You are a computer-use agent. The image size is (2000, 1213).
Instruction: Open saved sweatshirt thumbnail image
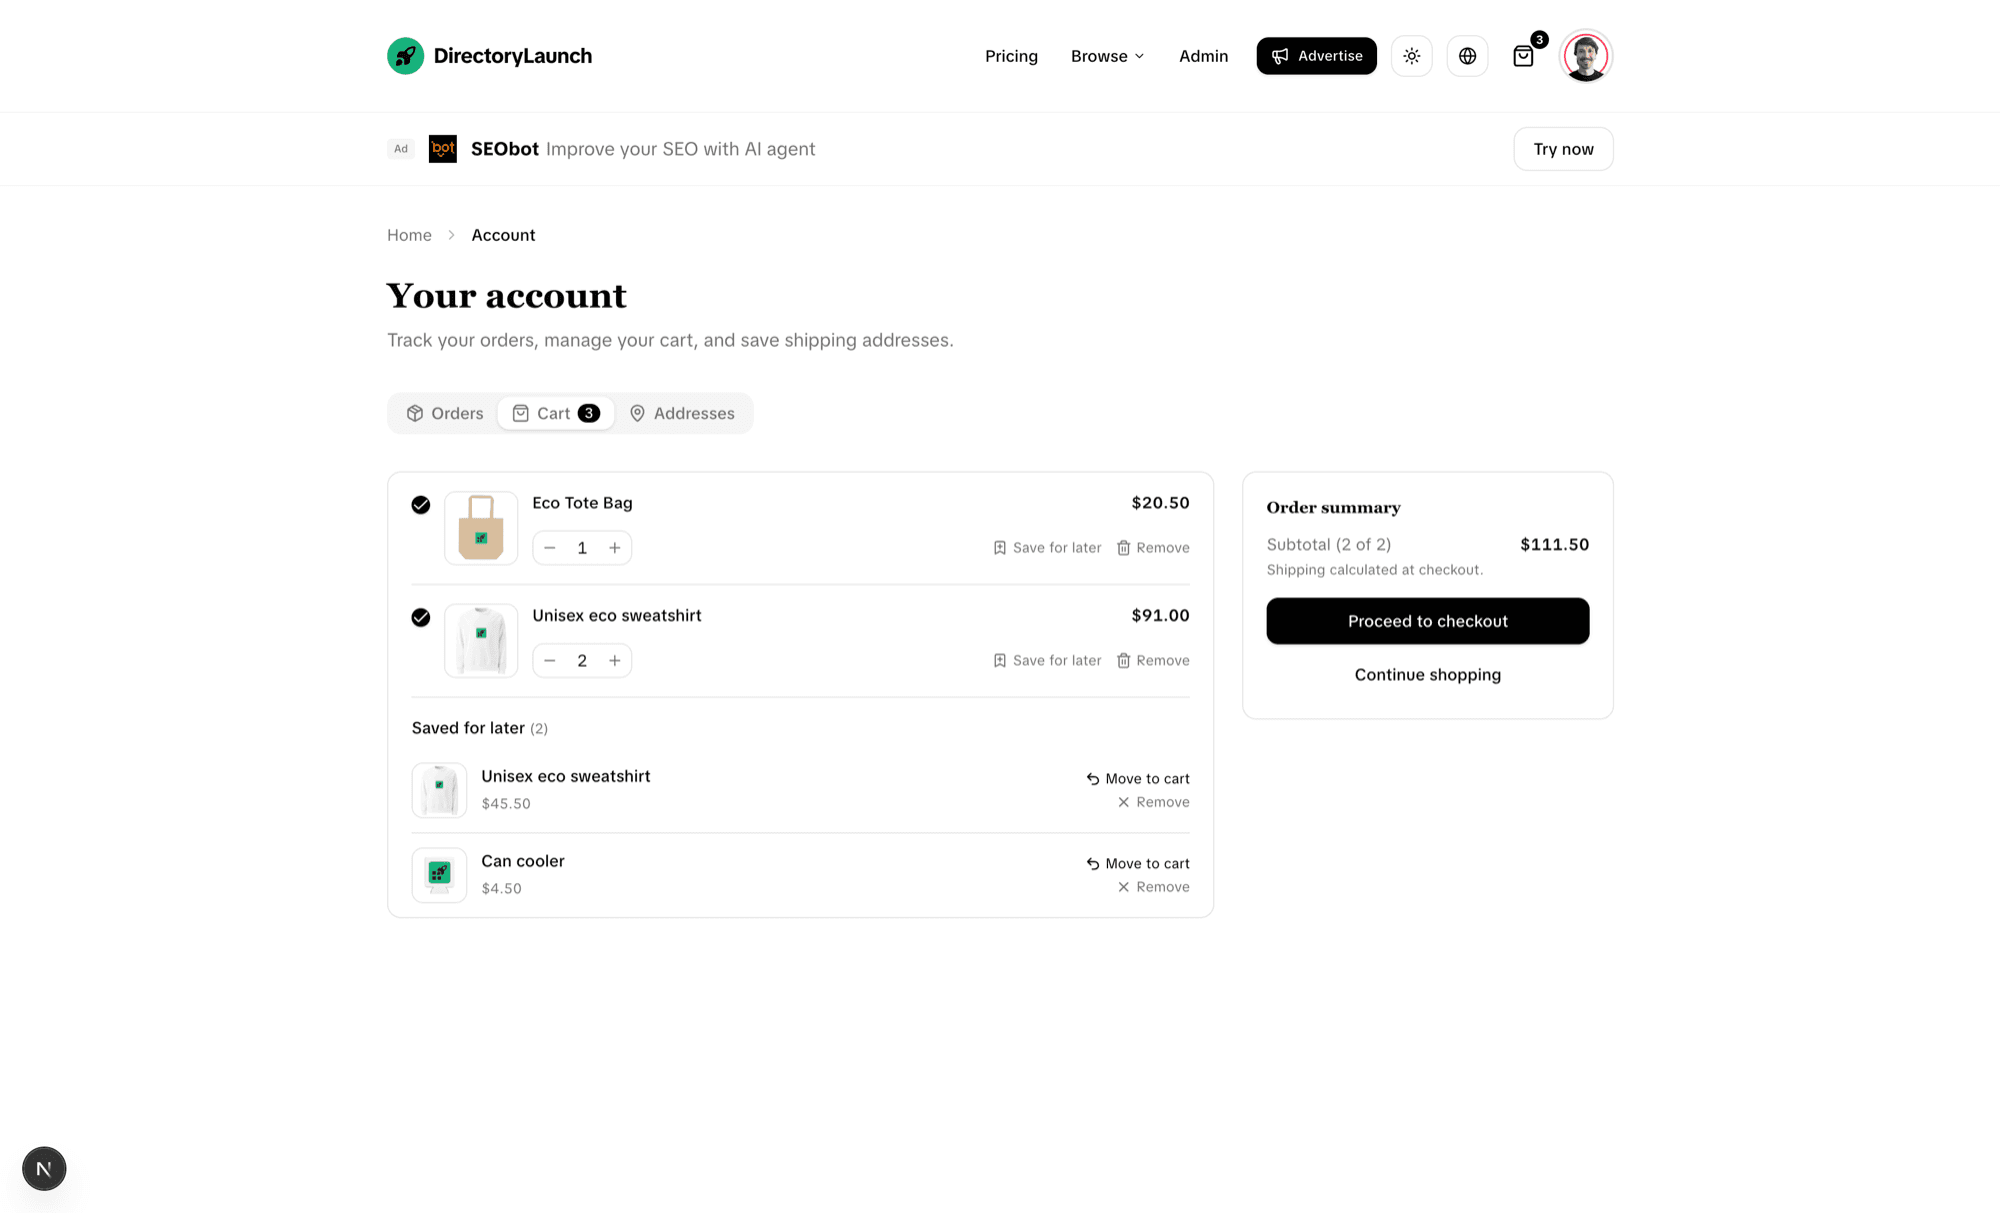click(x=439, y=790)
